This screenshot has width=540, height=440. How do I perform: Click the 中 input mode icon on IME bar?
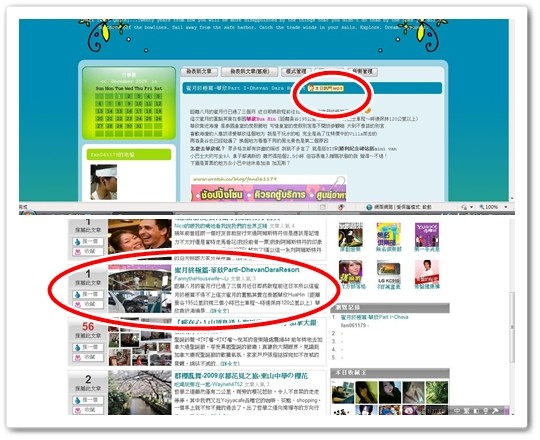457,410
